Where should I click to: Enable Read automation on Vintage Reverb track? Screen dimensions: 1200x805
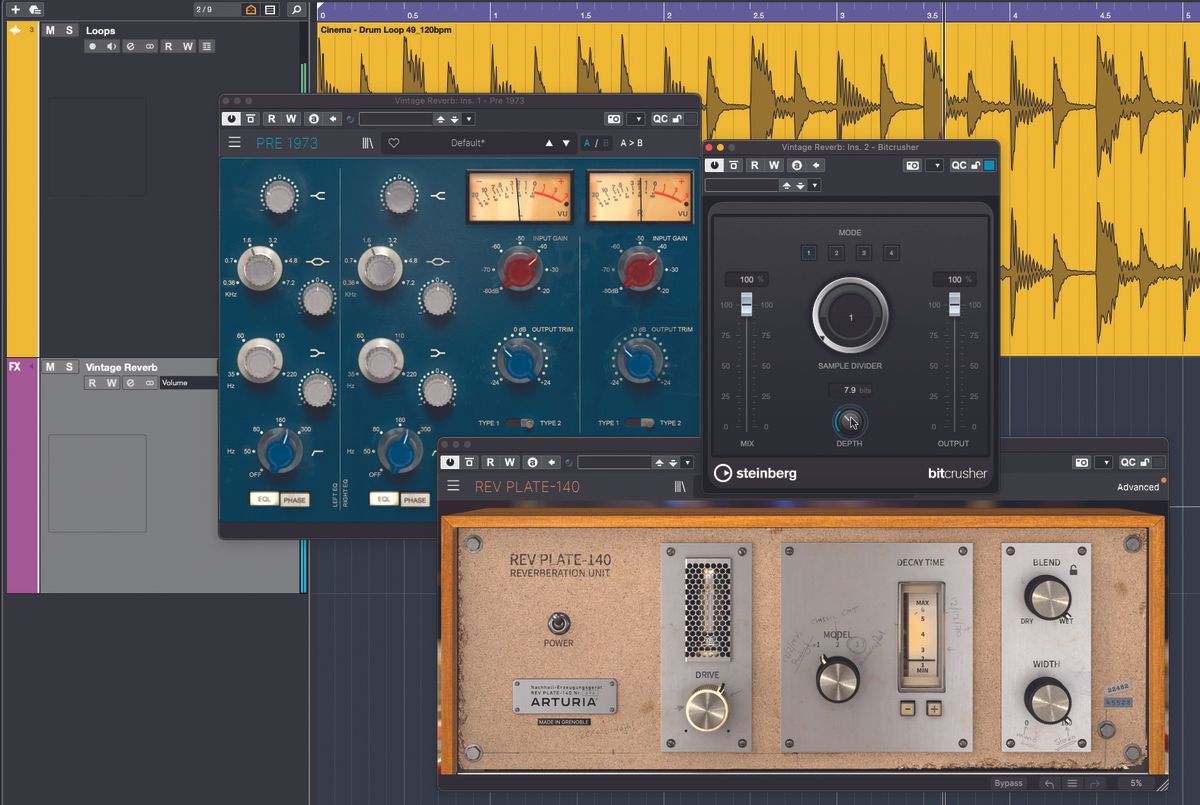click(92, 383)
